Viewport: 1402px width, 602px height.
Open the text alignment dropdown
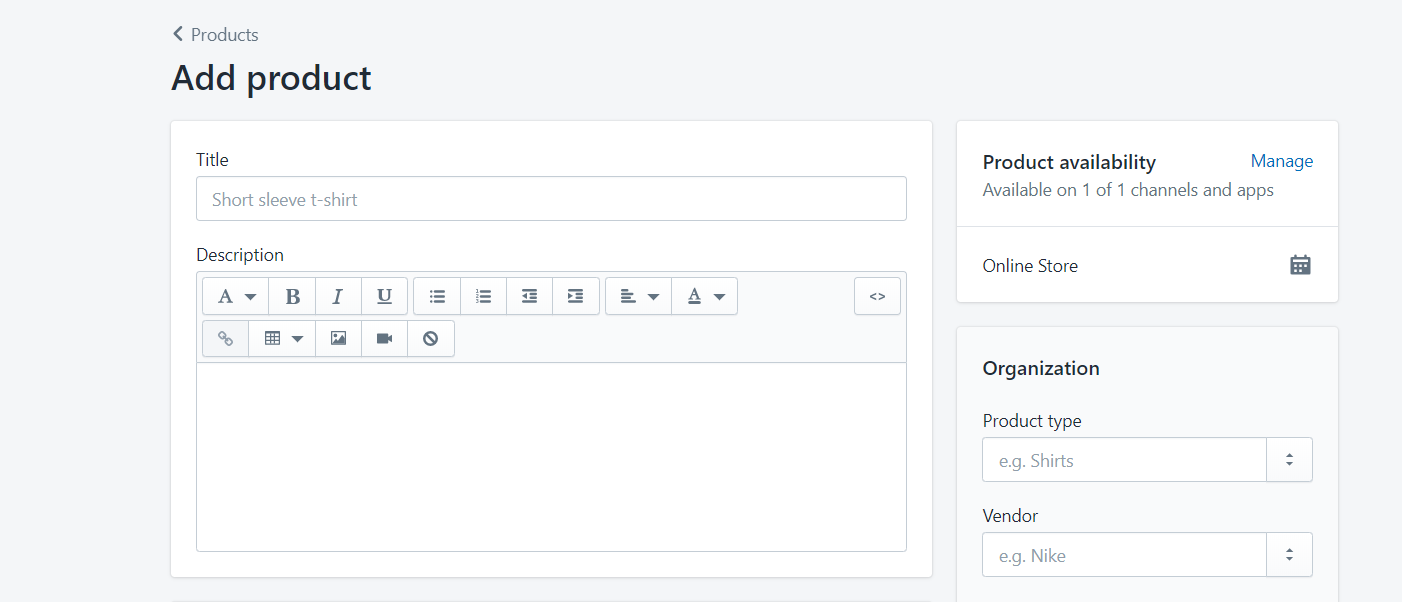click(x=638, y=297)
